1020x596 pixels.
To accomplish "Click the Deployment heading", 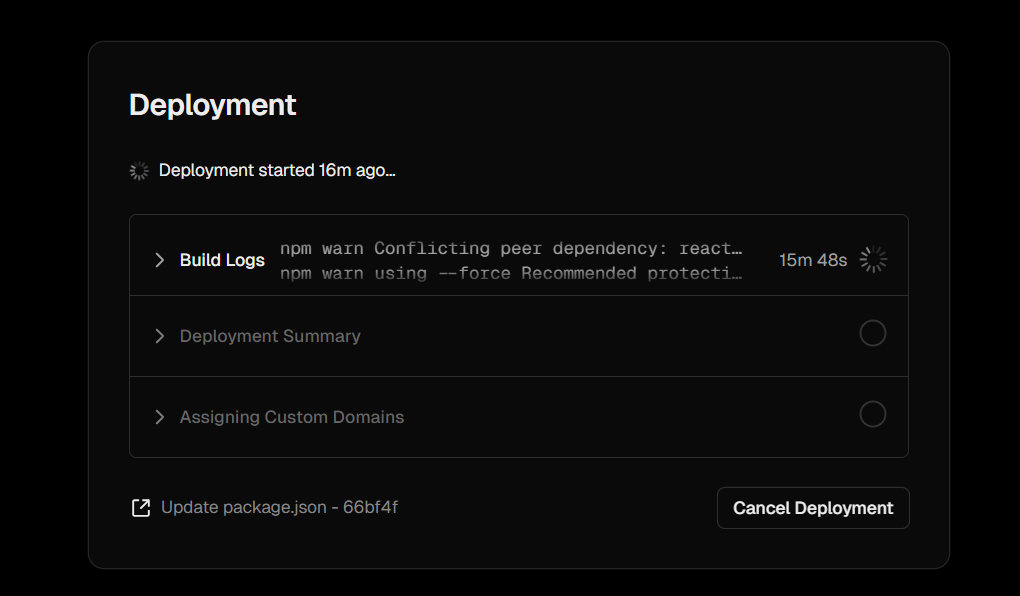I will click(x=213, y=105).
